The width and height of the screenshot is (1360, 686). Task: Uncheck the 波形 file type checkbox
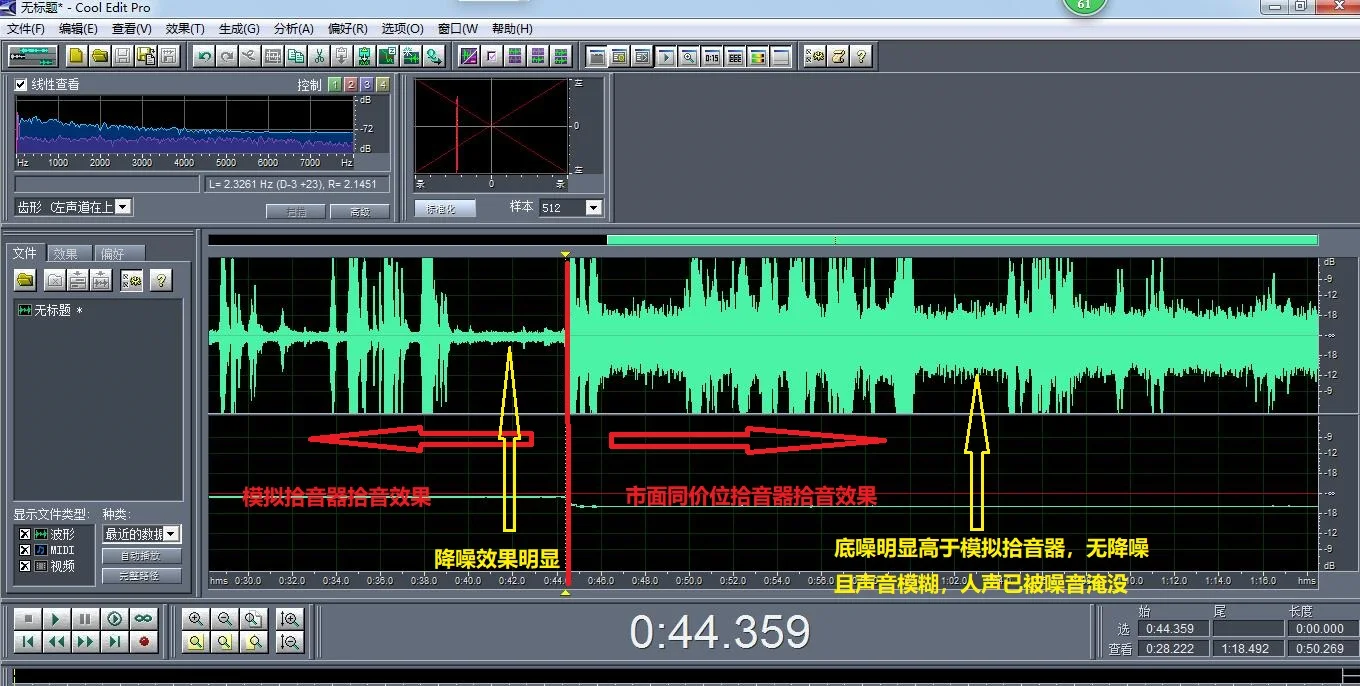point(25,535)
